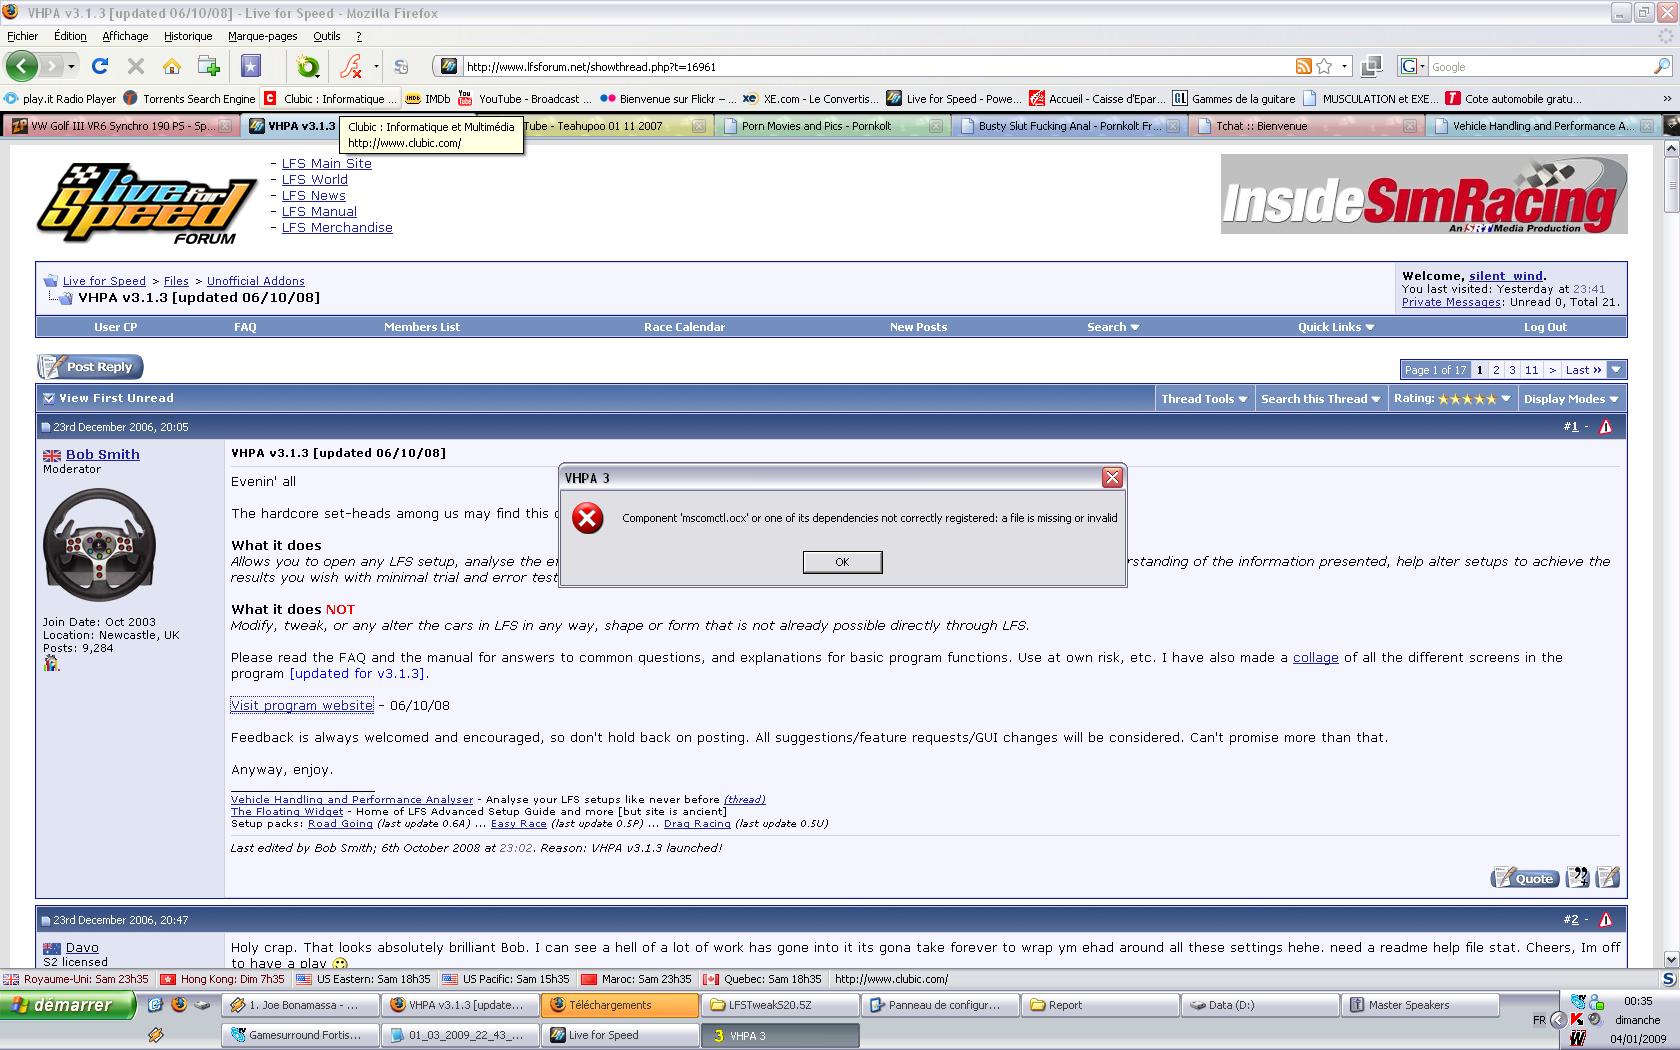Go to the Firefox home page icon

pyautogui.click(x=172, y=66)
